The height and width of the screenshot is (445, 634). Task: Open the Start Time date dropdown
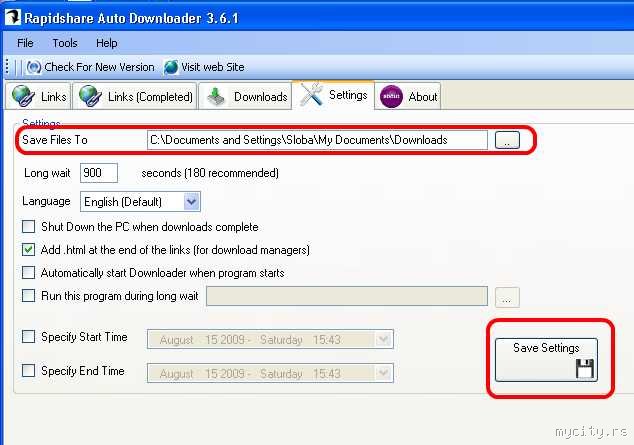383,339
